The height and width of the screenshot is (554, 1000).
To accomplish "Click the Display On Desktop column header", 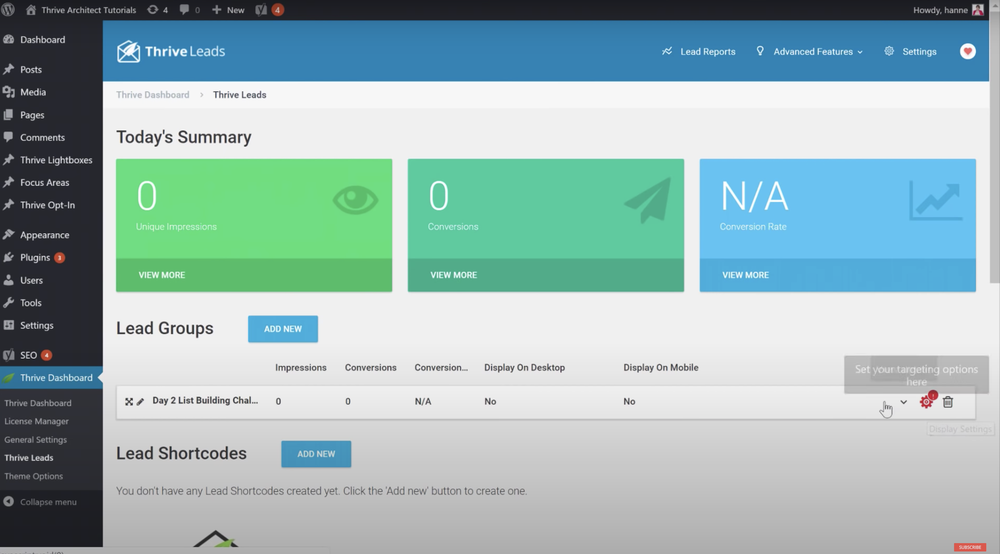I will pos(524,368).
